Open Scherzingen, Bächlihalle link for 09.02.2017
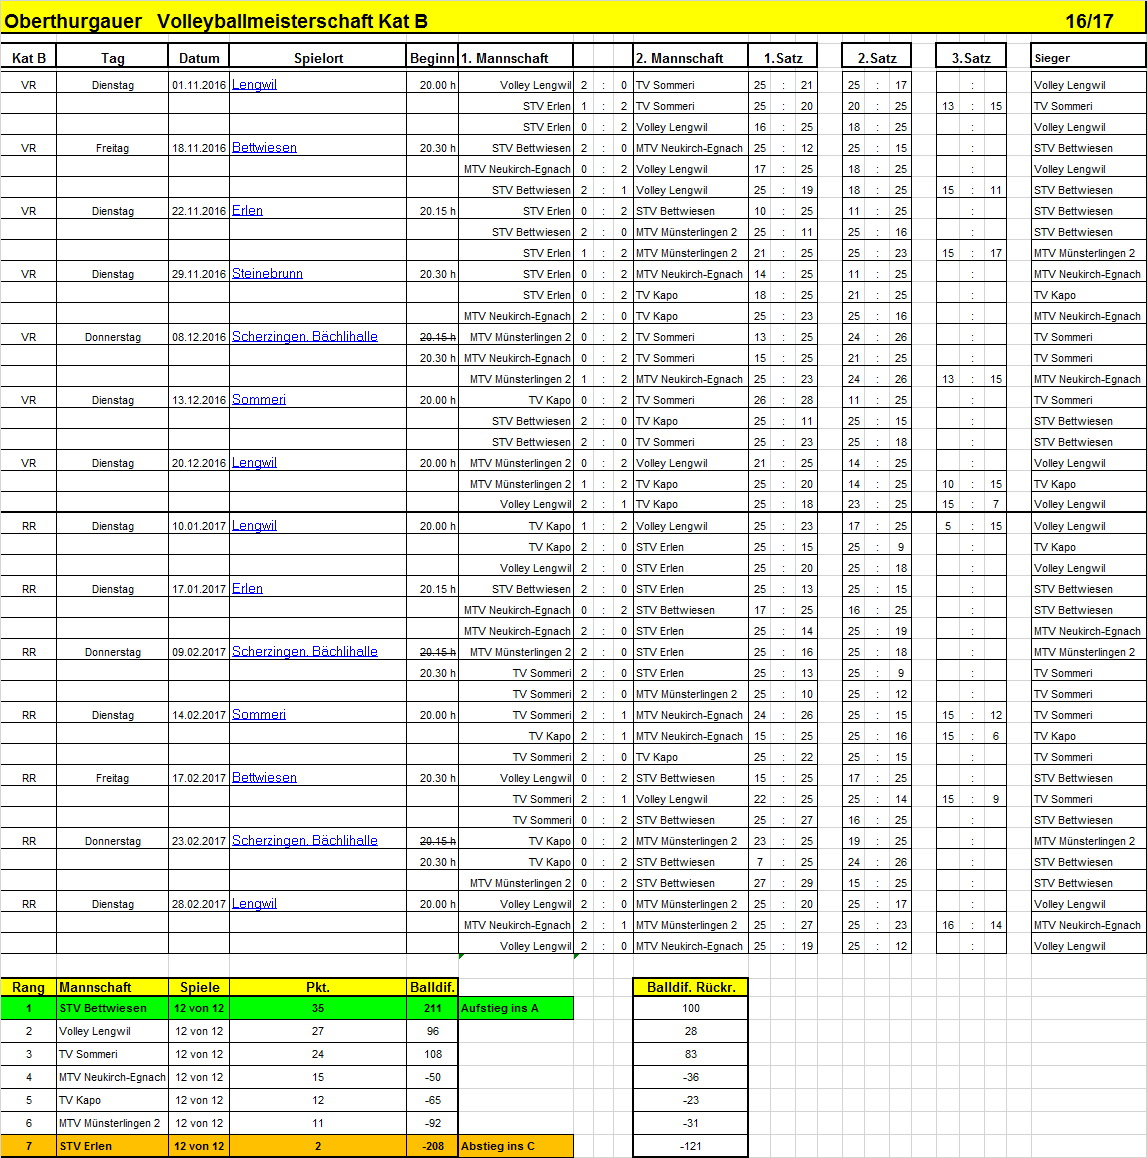The image size is (1147, 1158). 304,652
